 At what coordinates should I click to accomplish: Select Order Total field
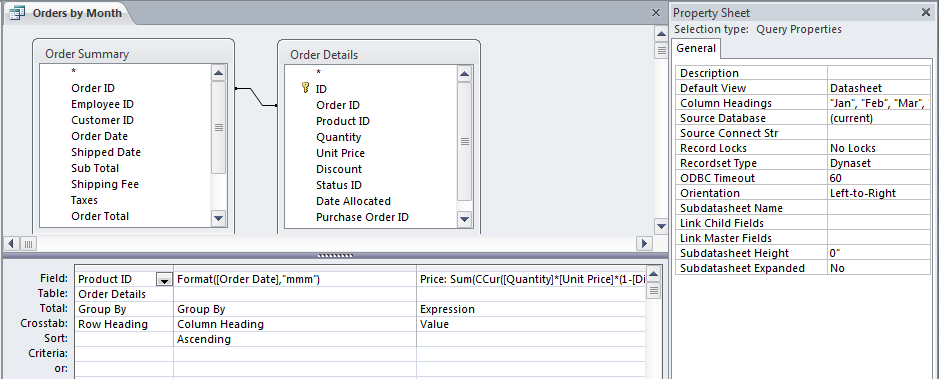point(100,216)
